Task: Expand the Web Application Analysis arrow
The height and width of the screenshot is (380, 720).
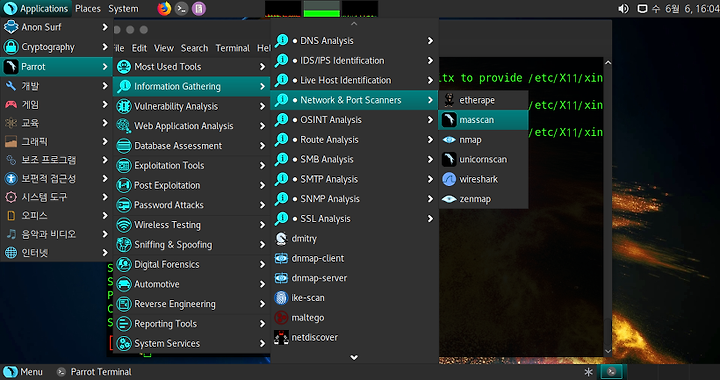Action: click(x=262, y=126)
